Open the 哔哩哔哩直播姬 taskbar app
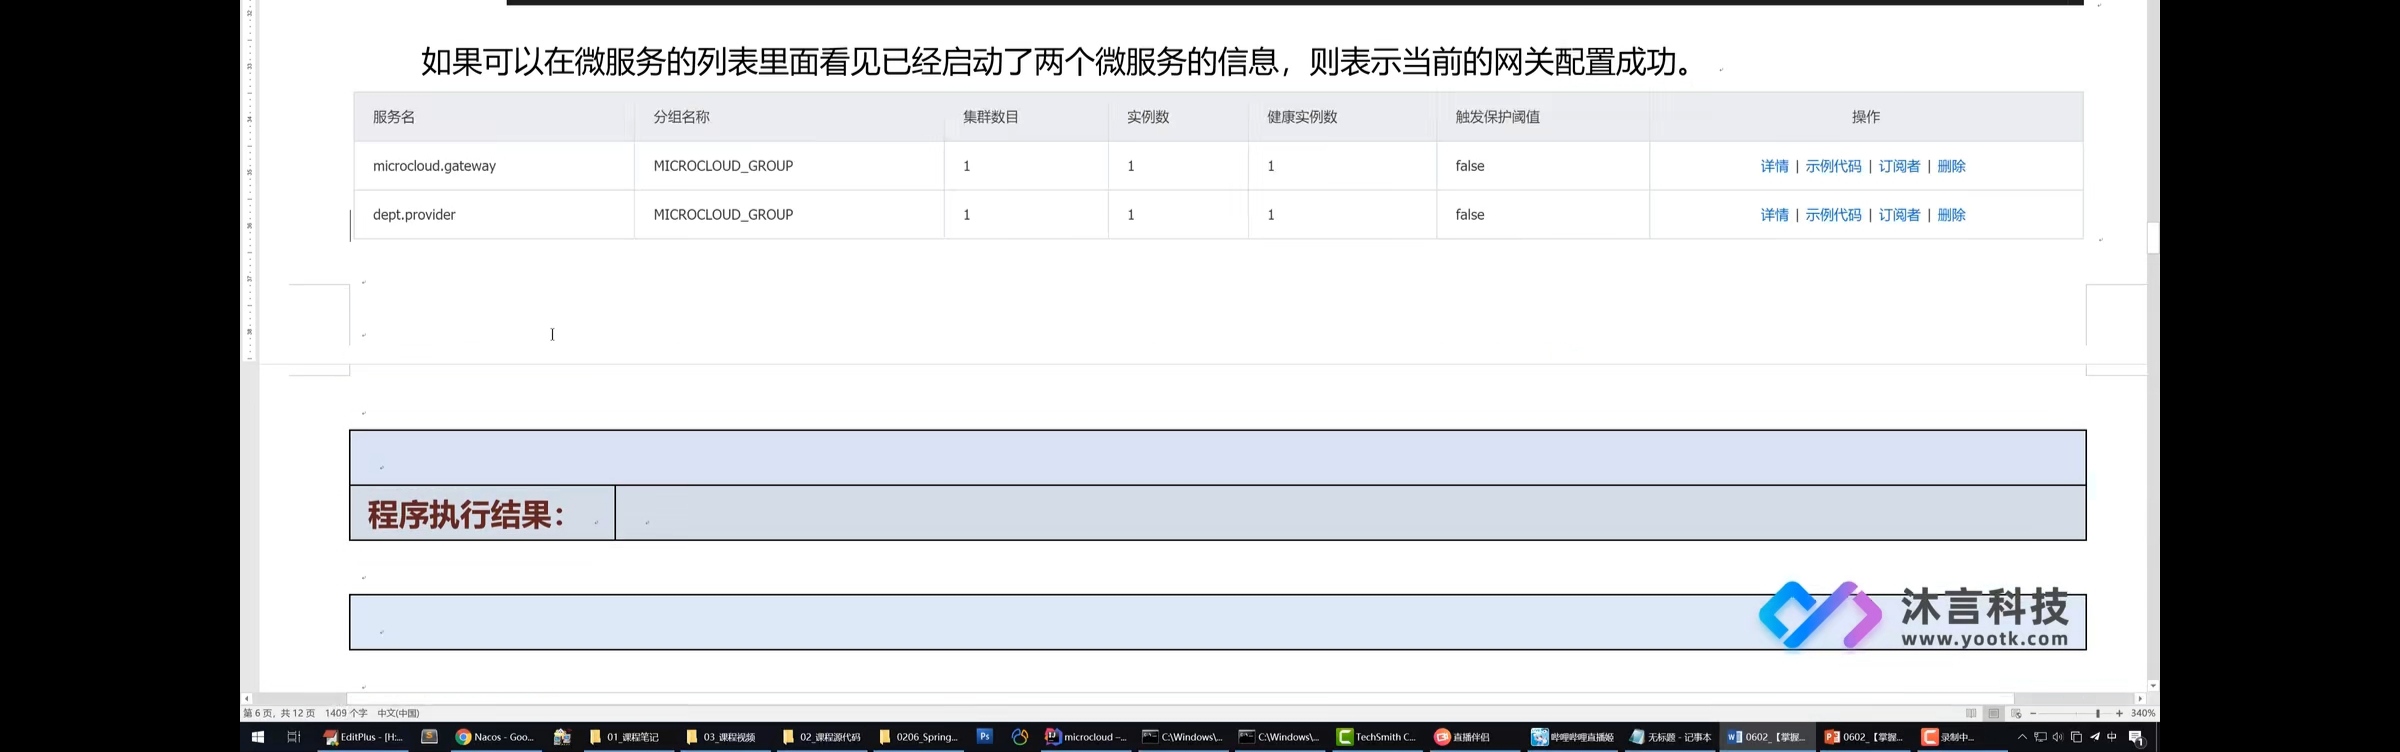Viewport: 2400px width, 752px height. (x=1572, y=737)
